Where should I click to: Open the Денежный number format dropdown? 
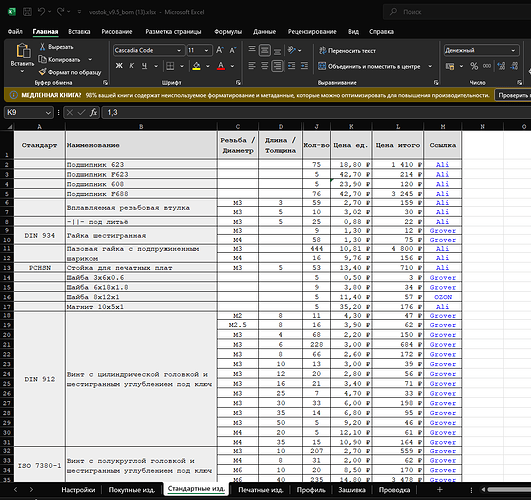[513, 50]
